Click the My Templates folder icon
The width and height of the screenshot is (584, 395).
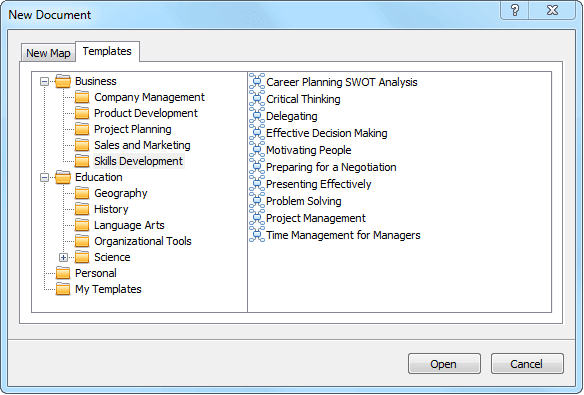coord(63,289)
